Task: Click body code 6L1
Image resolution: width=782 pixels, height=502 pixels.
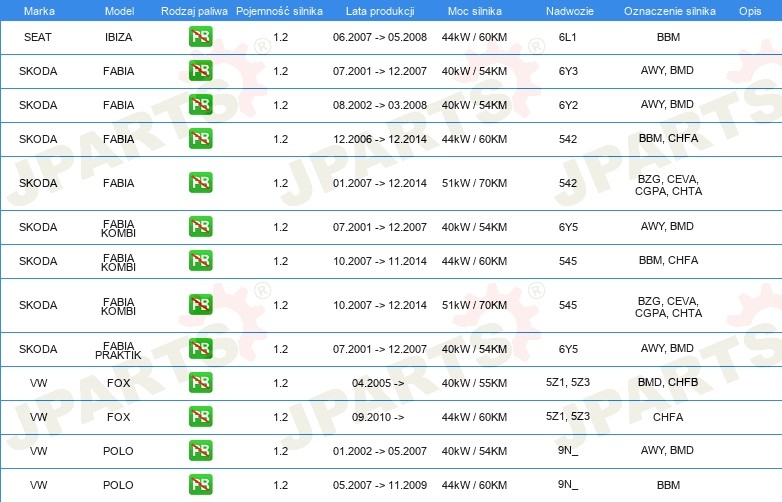Action: tap(568, 37)
